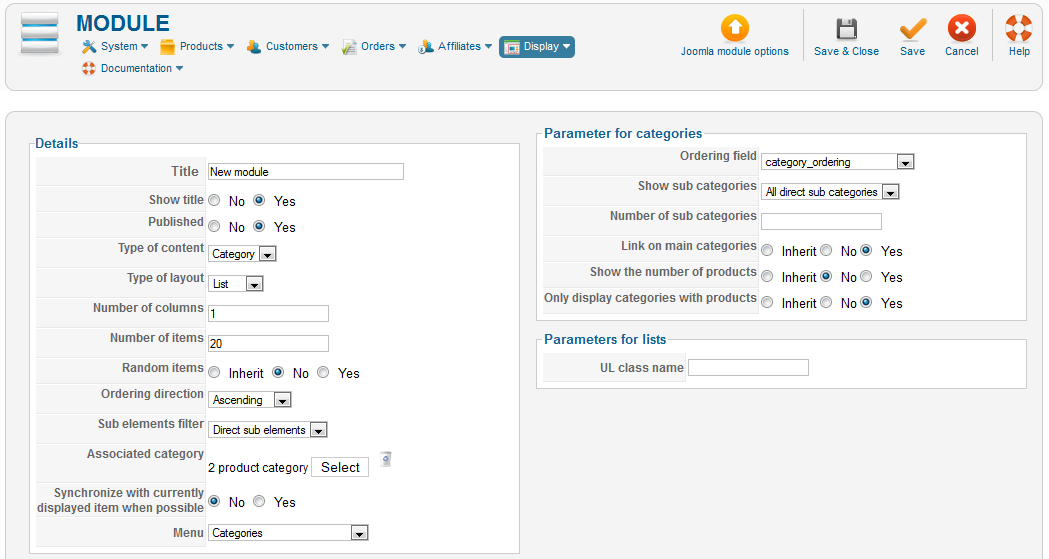Image resolution: width=1049 pixels, height=559 pixels.
Task: Set Show title to No
Action: 215,201
